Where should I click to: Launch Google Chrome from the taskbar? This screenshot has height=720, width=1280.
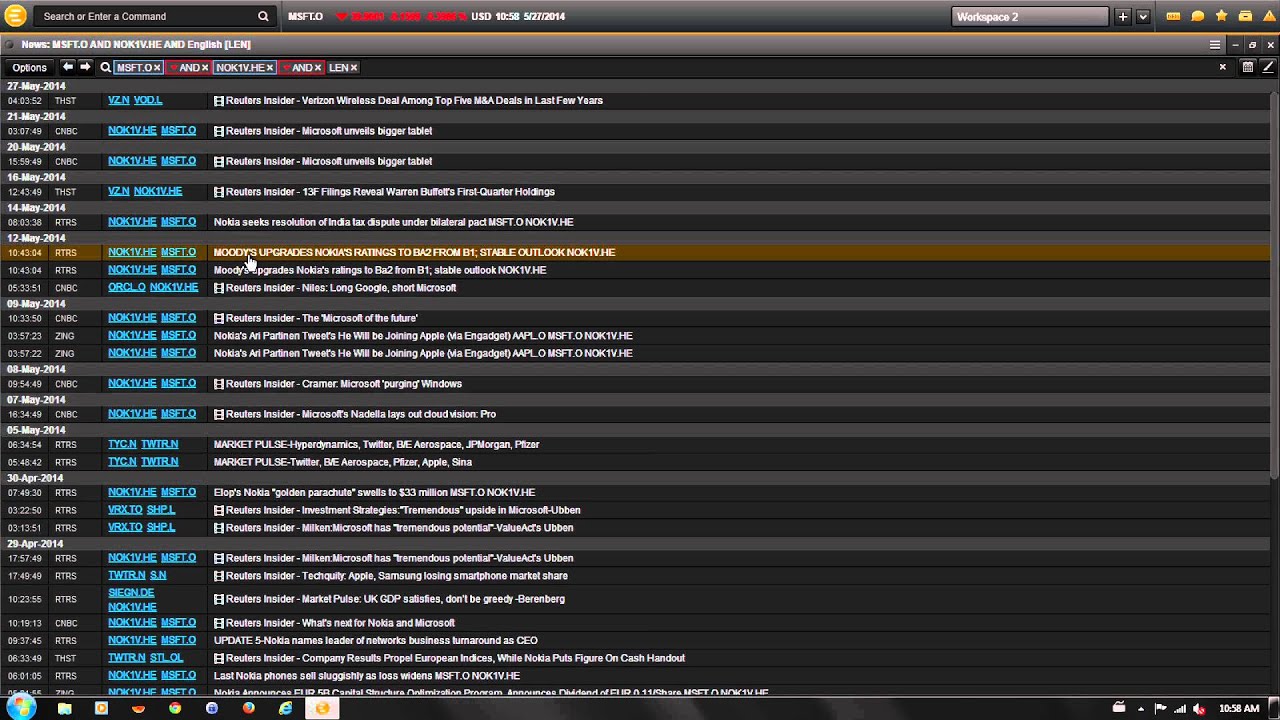click(x=175, y=708)
